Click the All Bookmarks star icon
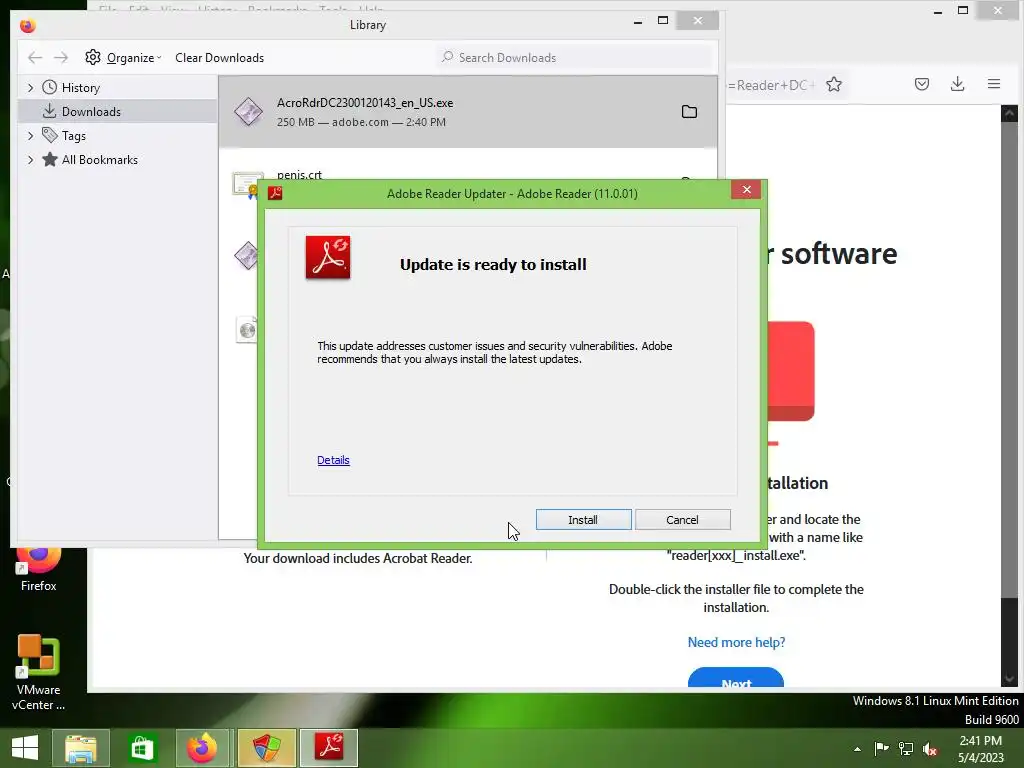The width and height of the screenshot is (1024, 768). pos(50,159)
